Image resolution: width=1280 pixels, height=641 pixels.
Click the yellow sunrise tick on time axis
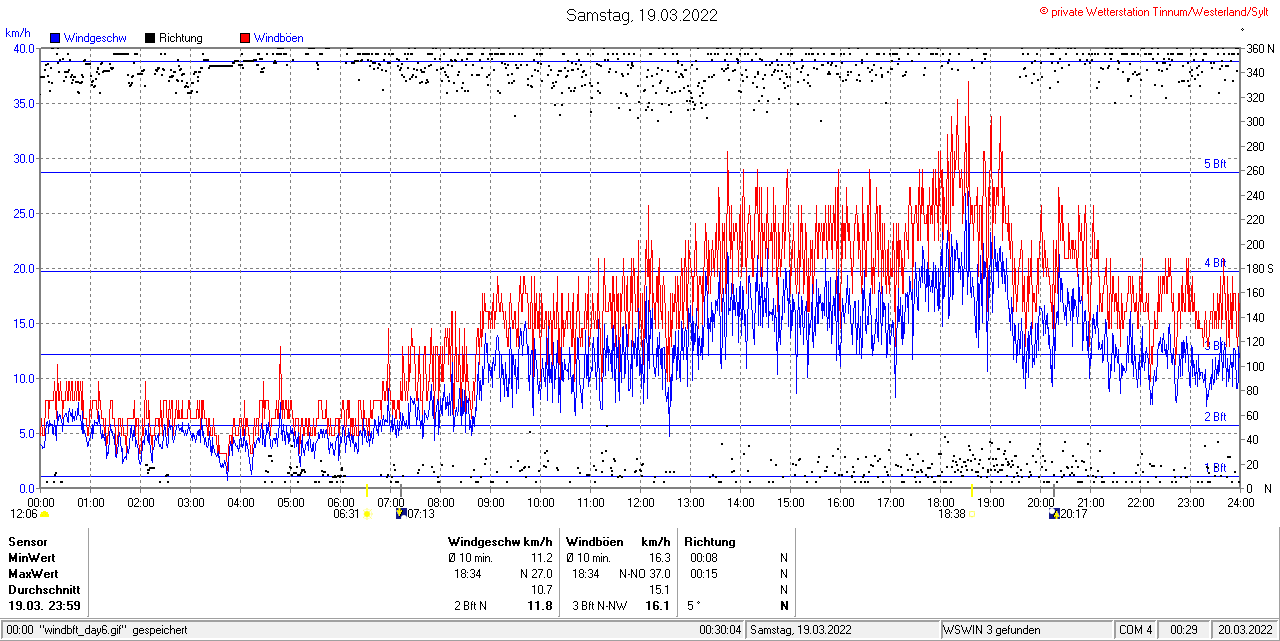[367, 489]
